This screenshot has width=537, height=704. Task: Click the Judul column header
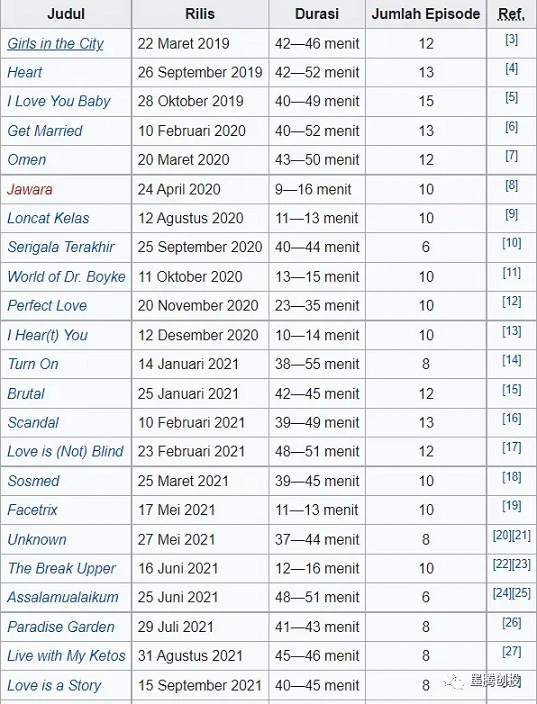point(66,14)
